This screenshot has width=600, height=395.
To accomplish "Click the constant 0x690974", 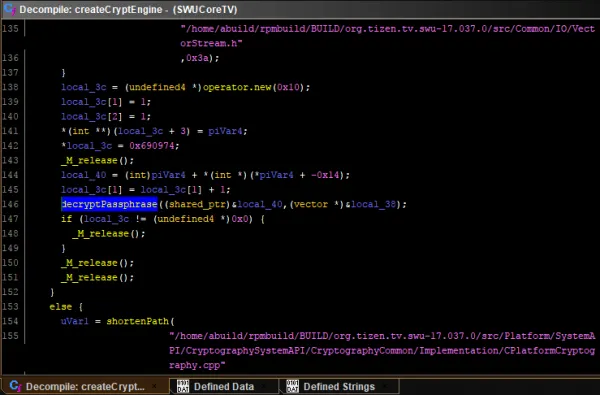I will 152,146.
